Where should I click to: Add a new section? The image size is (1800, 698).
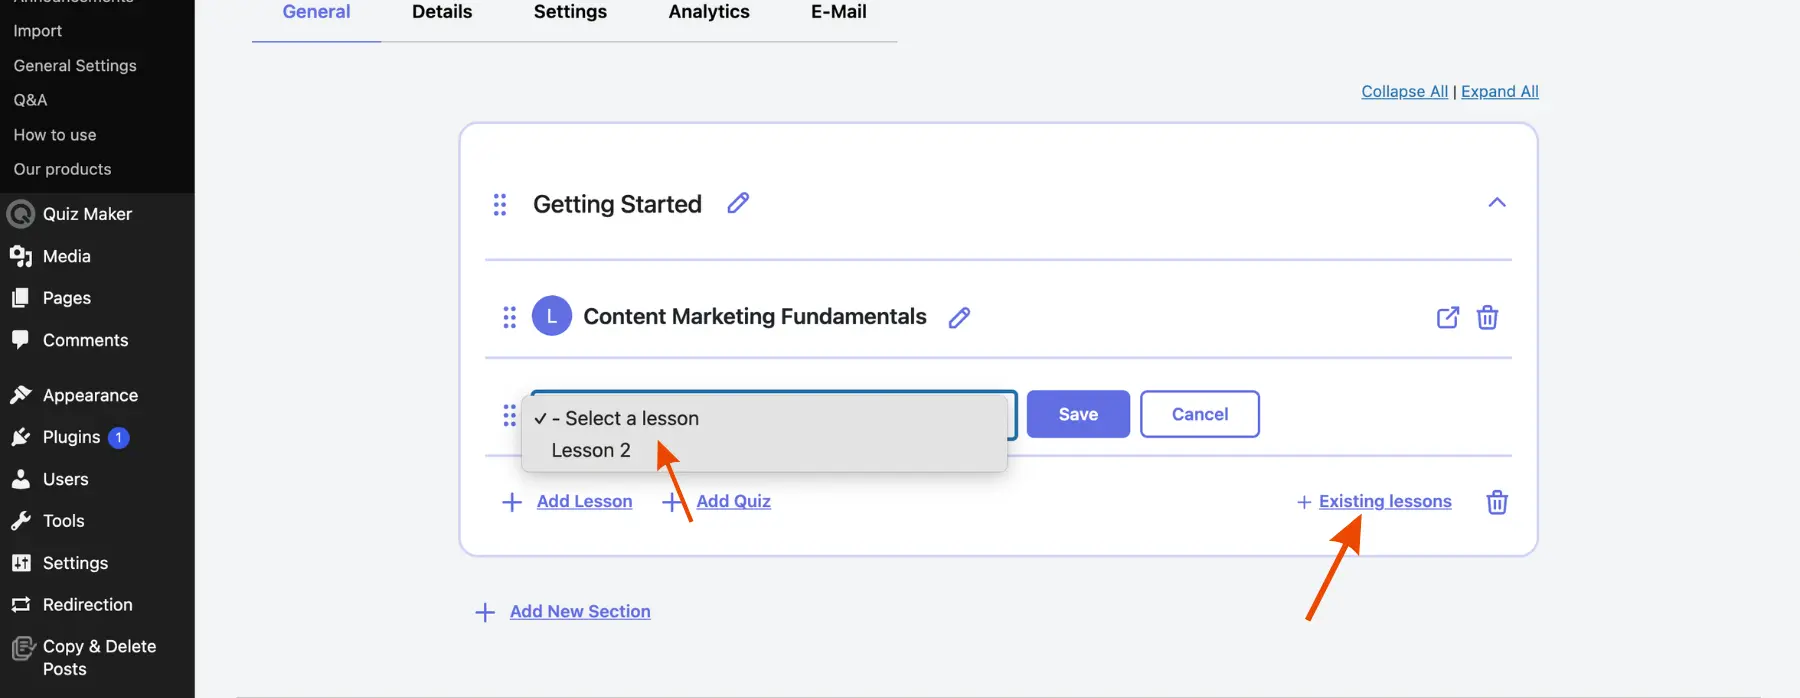579,612
